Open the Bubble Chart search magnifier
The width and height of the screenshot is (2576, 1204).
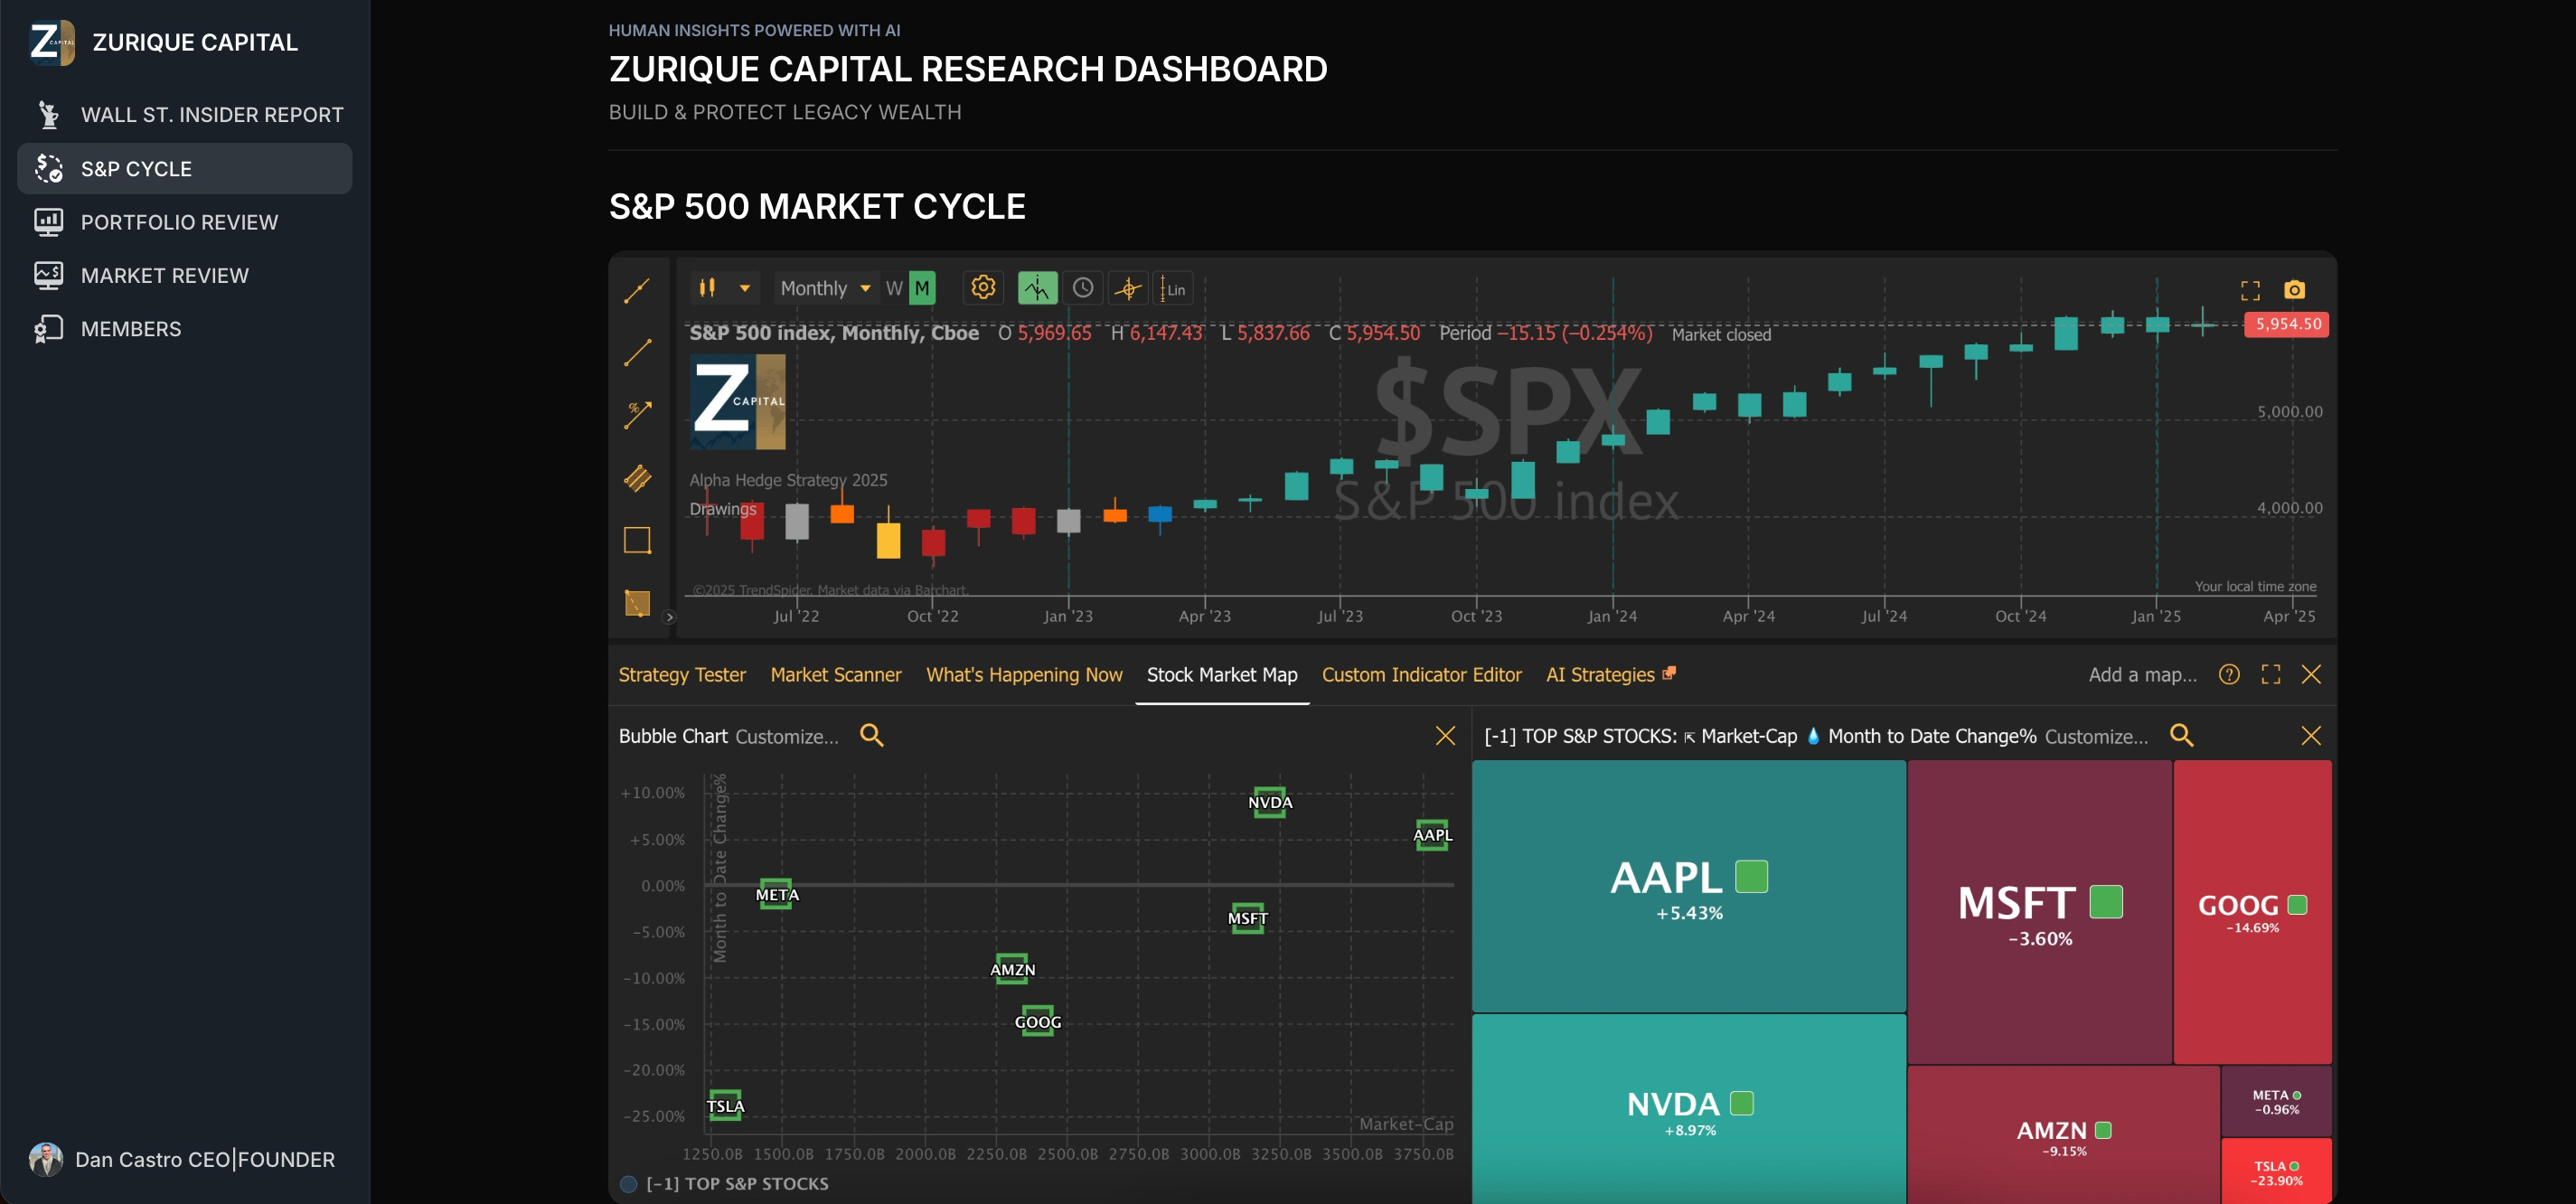pyautogui.click(x=871, y=735)
